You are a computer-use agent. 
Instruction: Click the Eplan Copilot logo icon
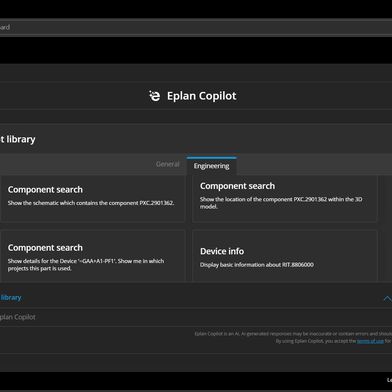pos(155,96)
